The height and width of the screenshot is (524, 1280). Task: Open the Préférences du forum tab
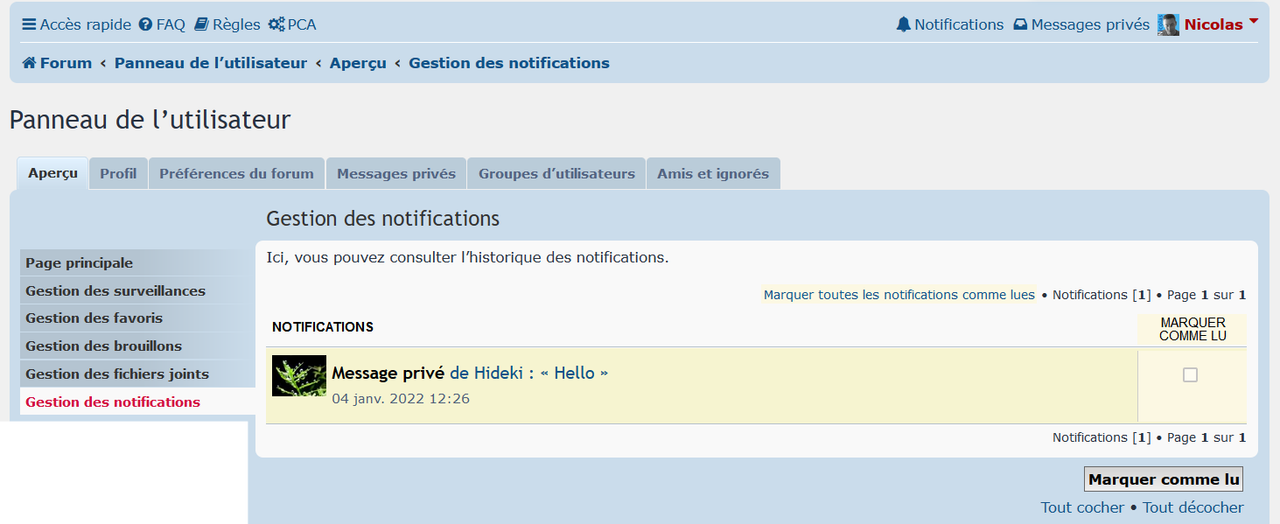[x=237, y=173]
